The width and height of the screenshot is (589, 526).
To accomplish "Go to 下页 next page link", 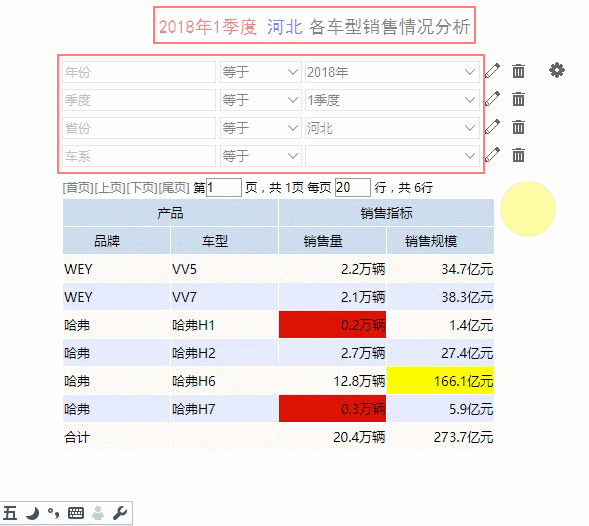I will tap(142, 187).
